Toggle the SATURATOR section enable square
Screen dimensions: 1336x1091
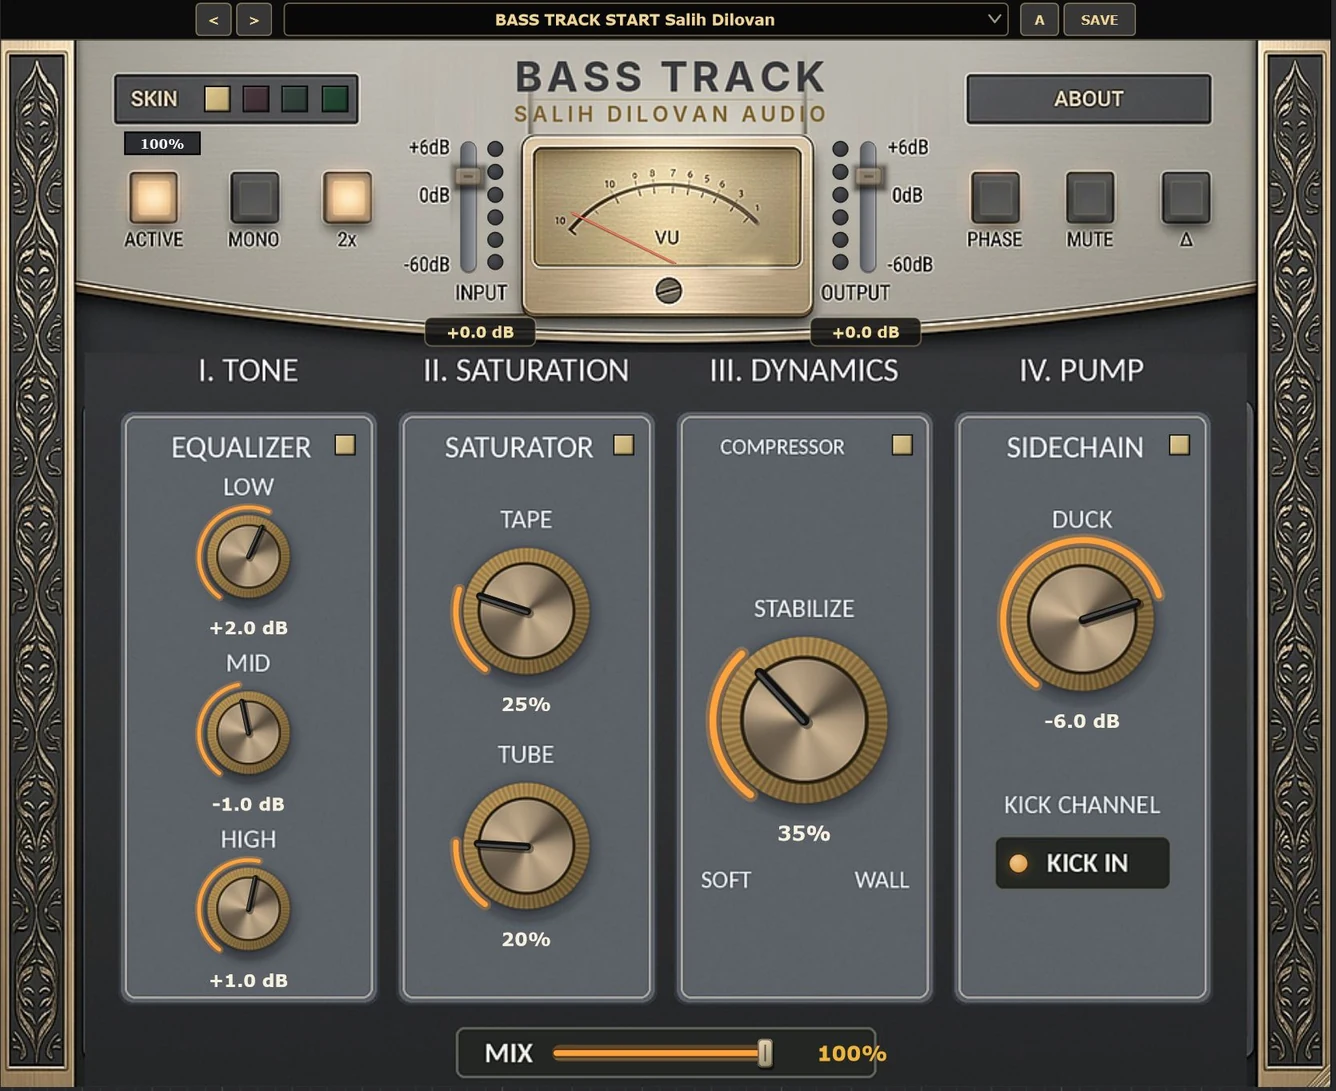(623, 445)
